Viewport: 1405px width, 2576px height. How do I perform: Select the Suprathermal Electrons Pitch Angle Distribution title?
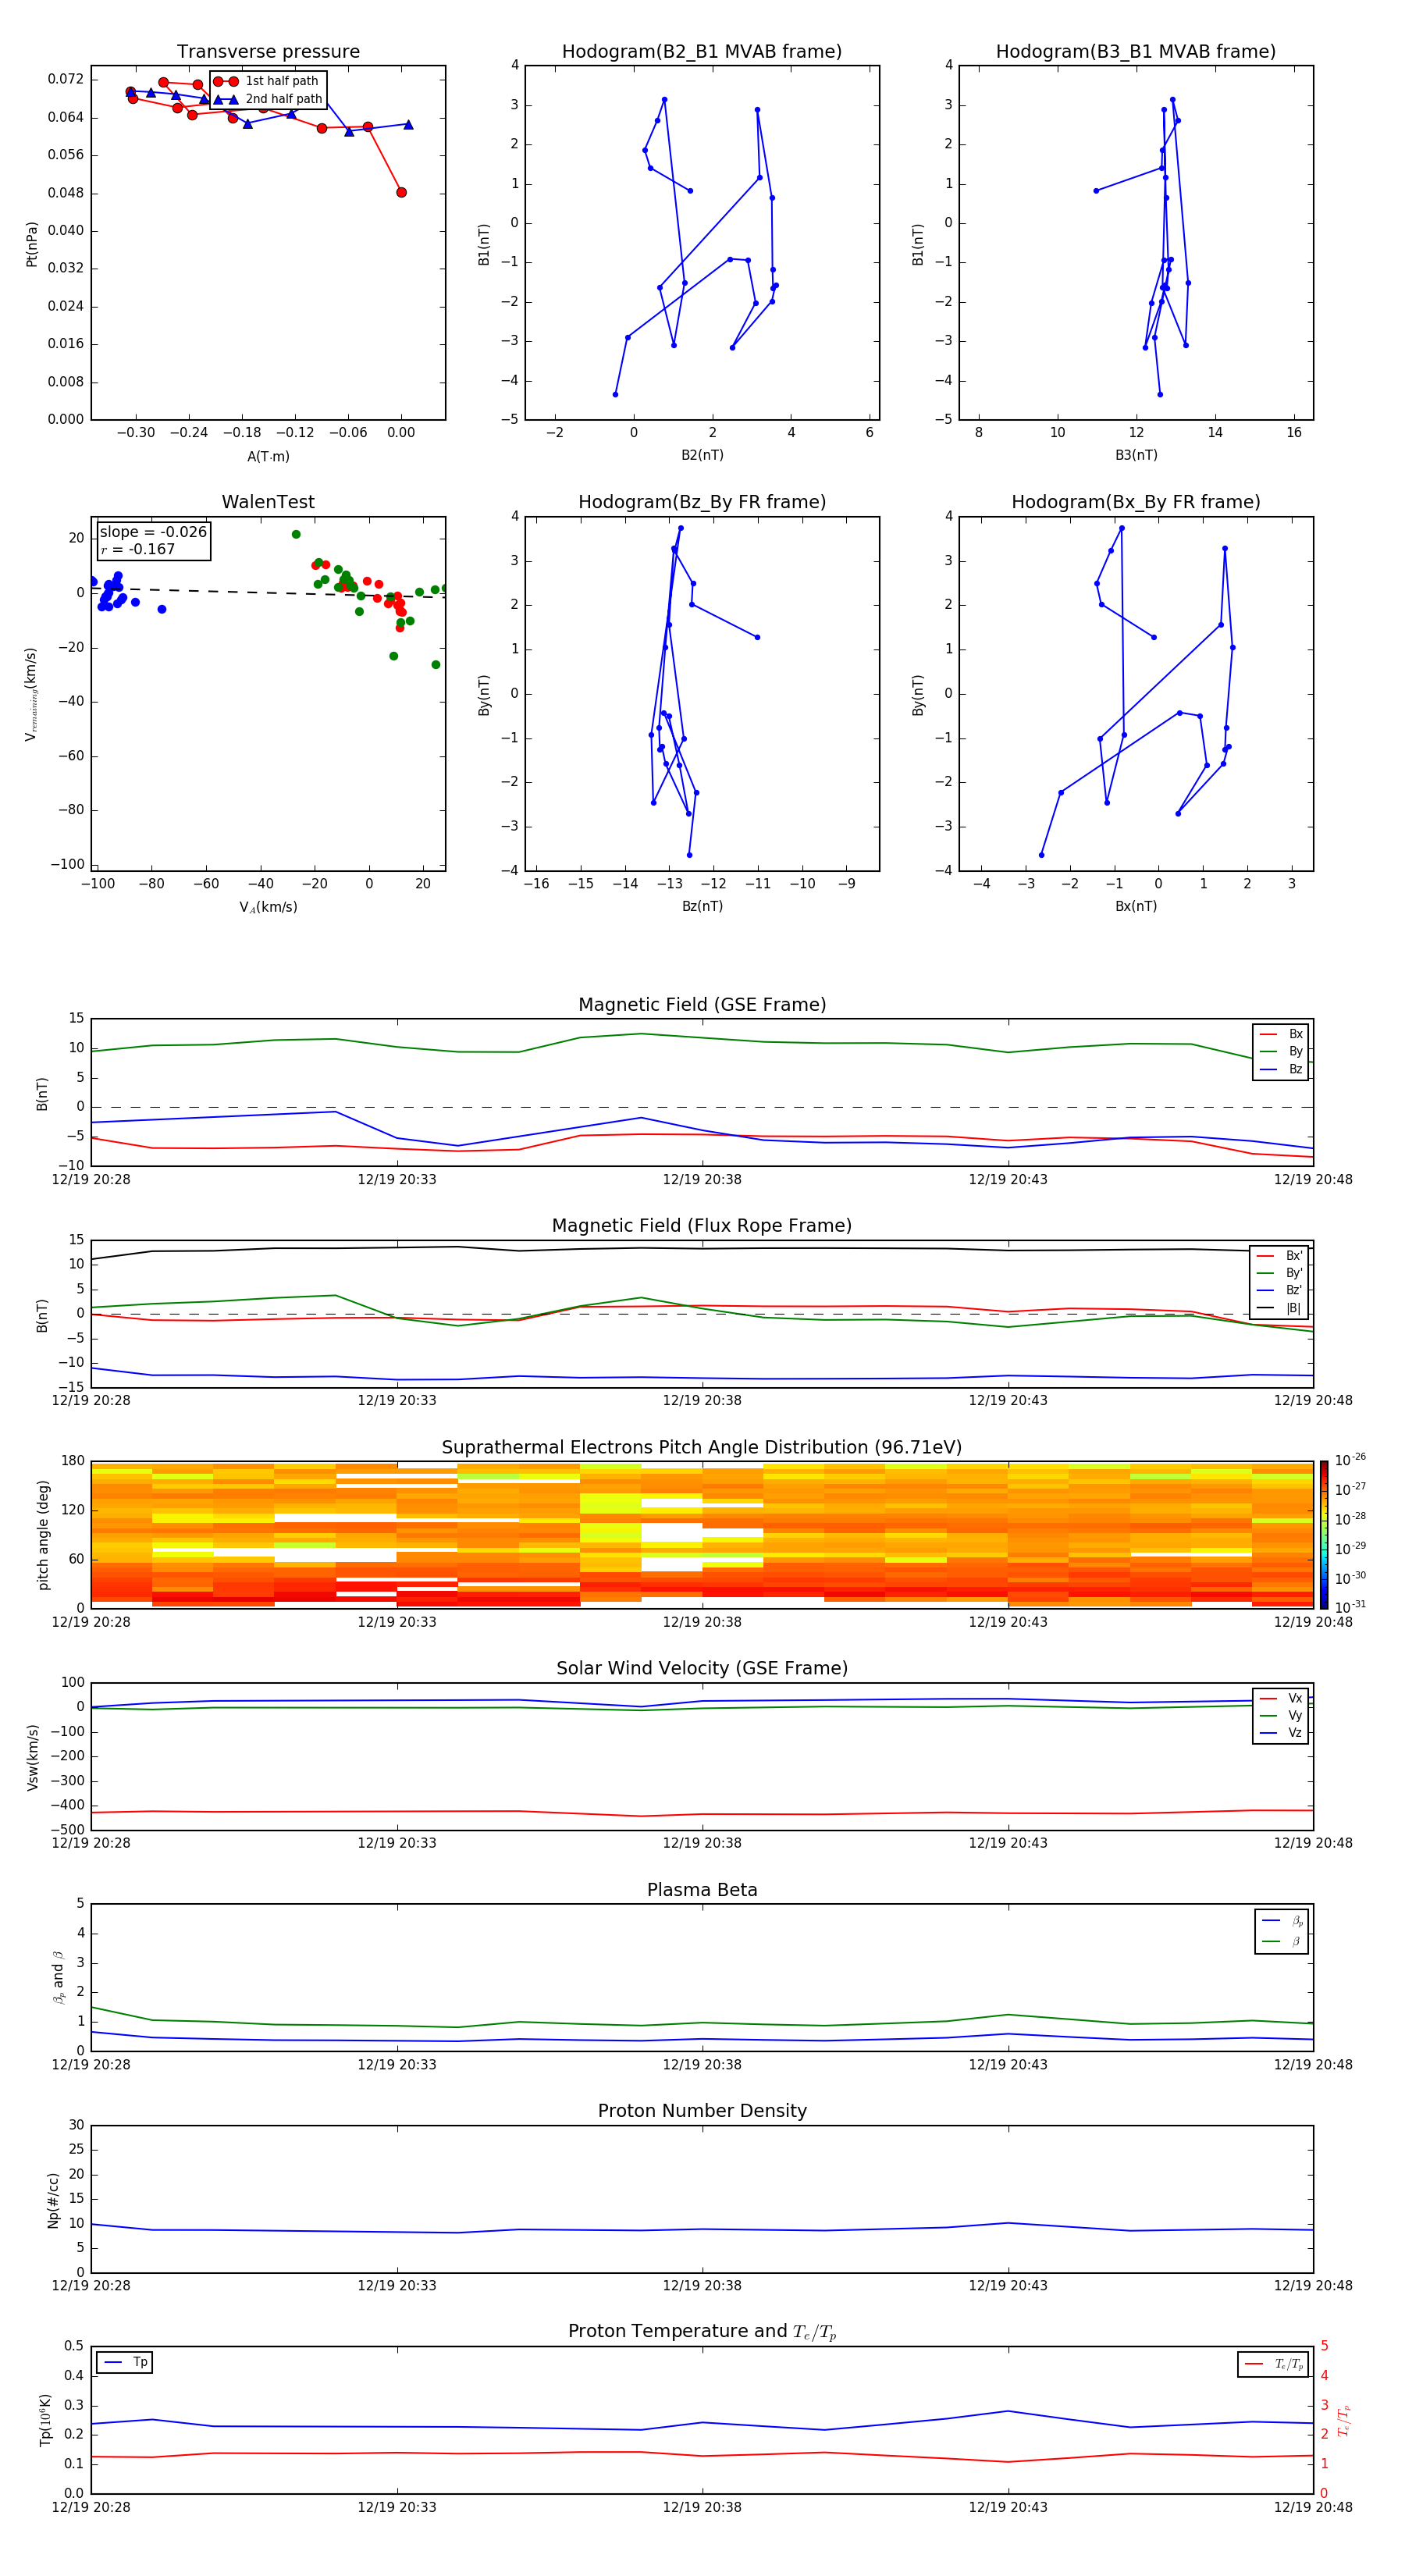pos(702,1448)
